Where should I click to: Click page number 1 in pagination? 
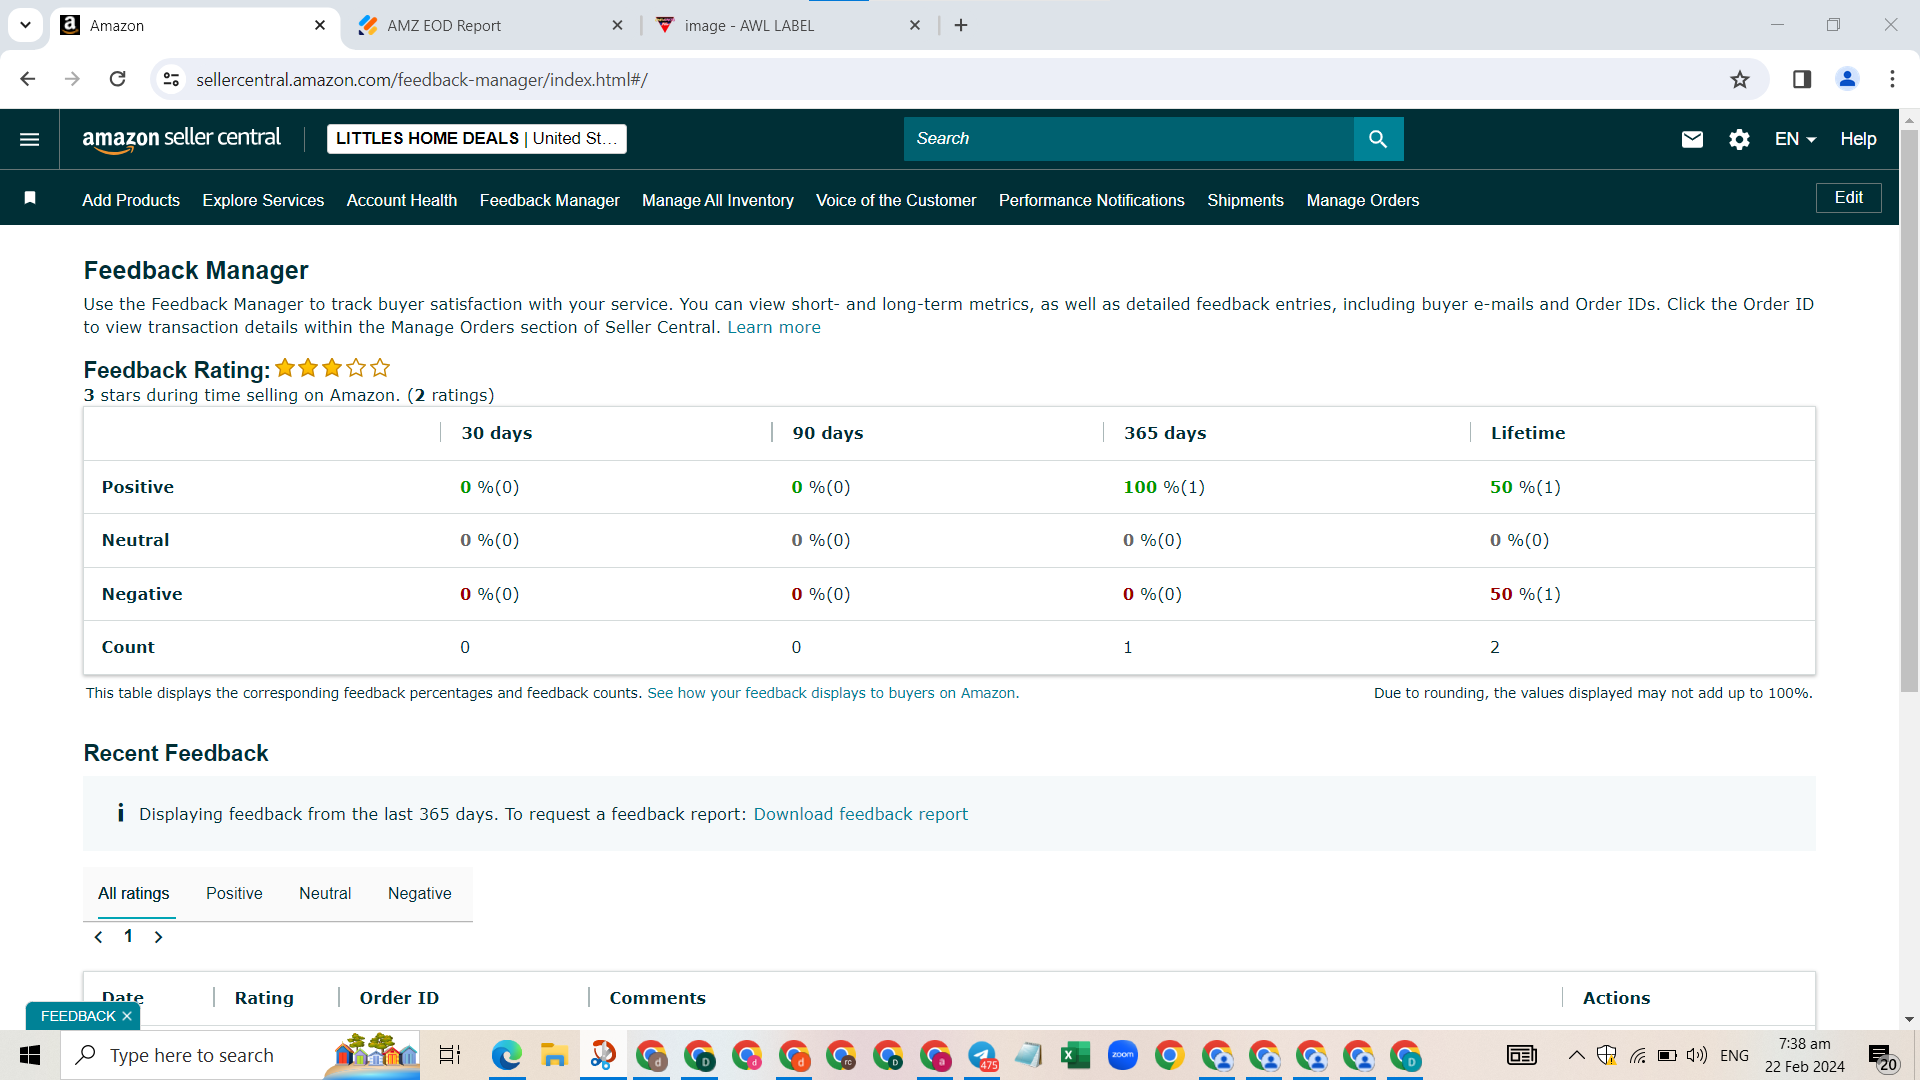click(x=128, y=937)
